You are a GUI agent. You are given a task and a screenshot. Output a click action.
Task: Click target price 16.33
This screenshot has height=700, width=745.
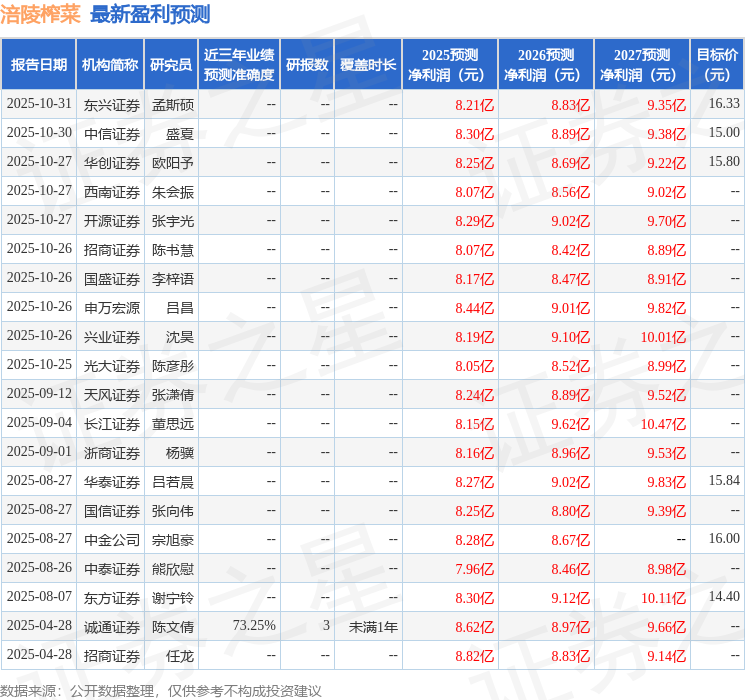tap(724, 104)
